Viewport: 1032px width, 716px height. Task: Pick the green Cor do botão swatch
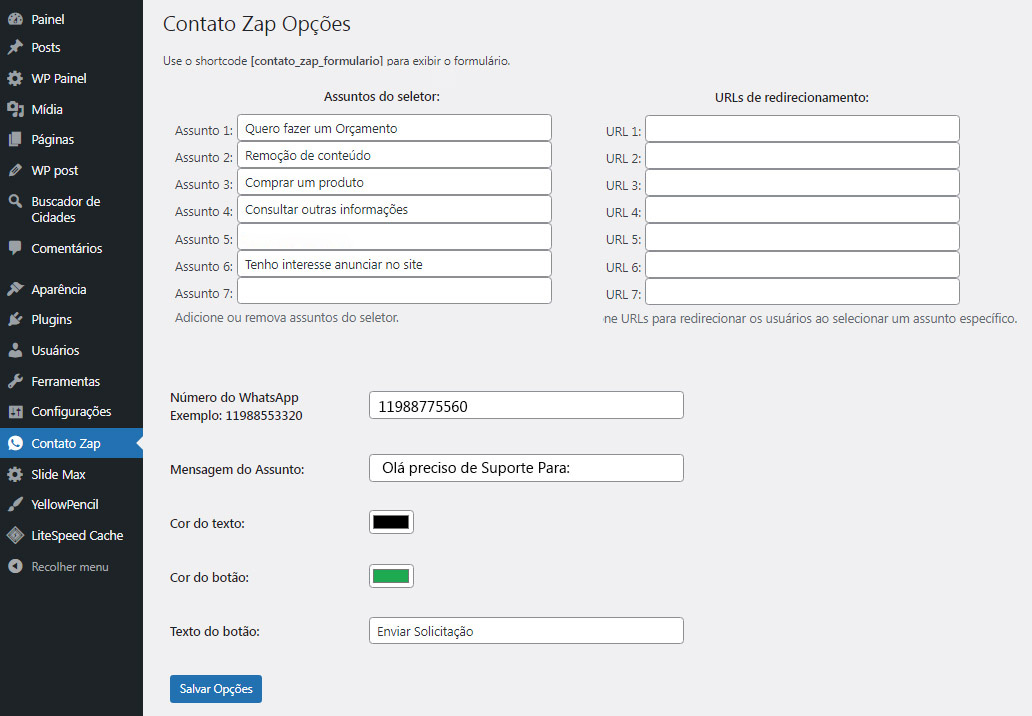[391, 576]
